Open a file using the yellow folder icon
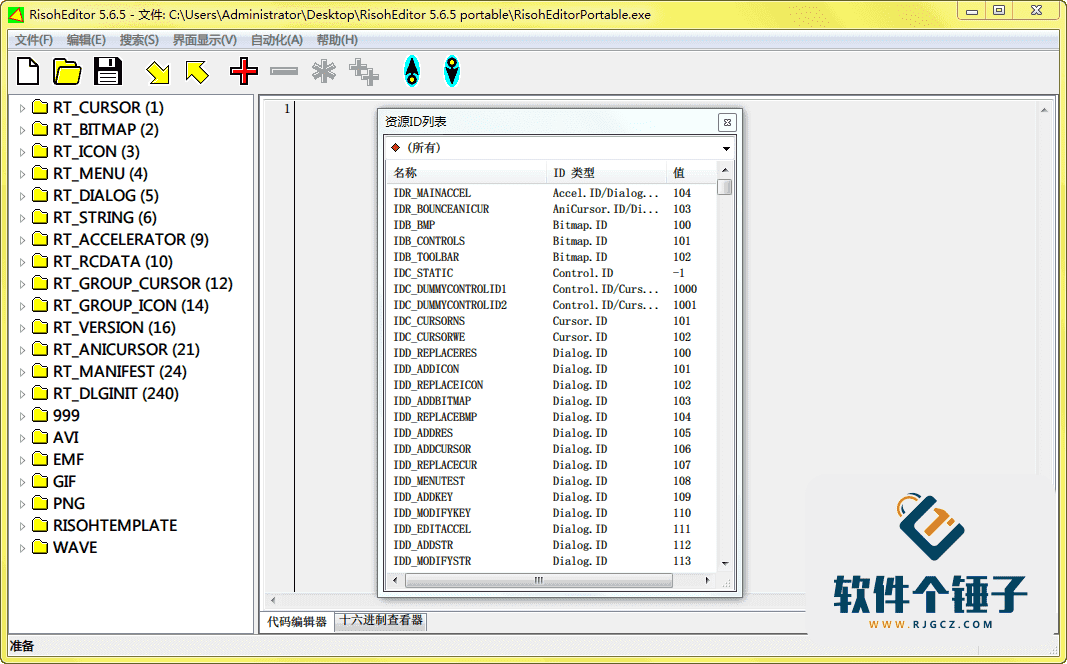 pos(67,71)
